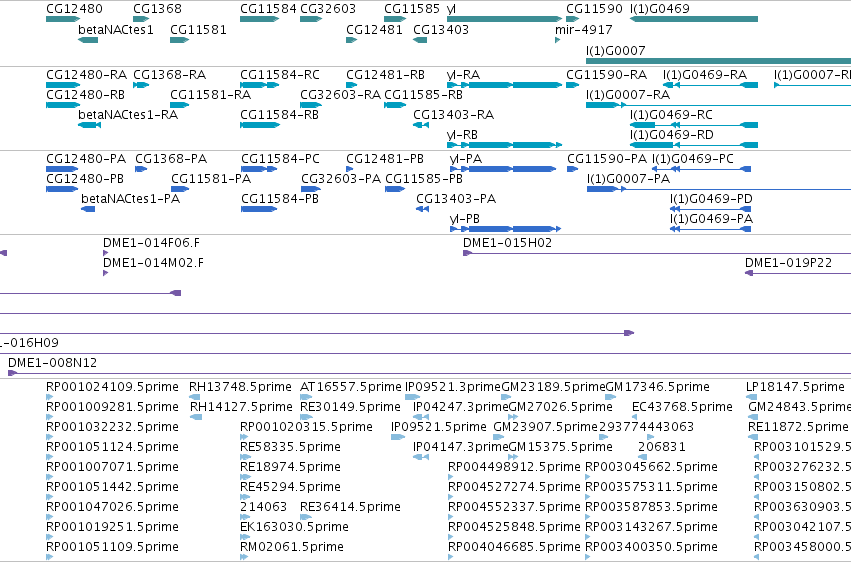Click transcript CG11590-RA
Image resolution: width=851 pixels, height=562 pixels.
click(x=573, y=85)
